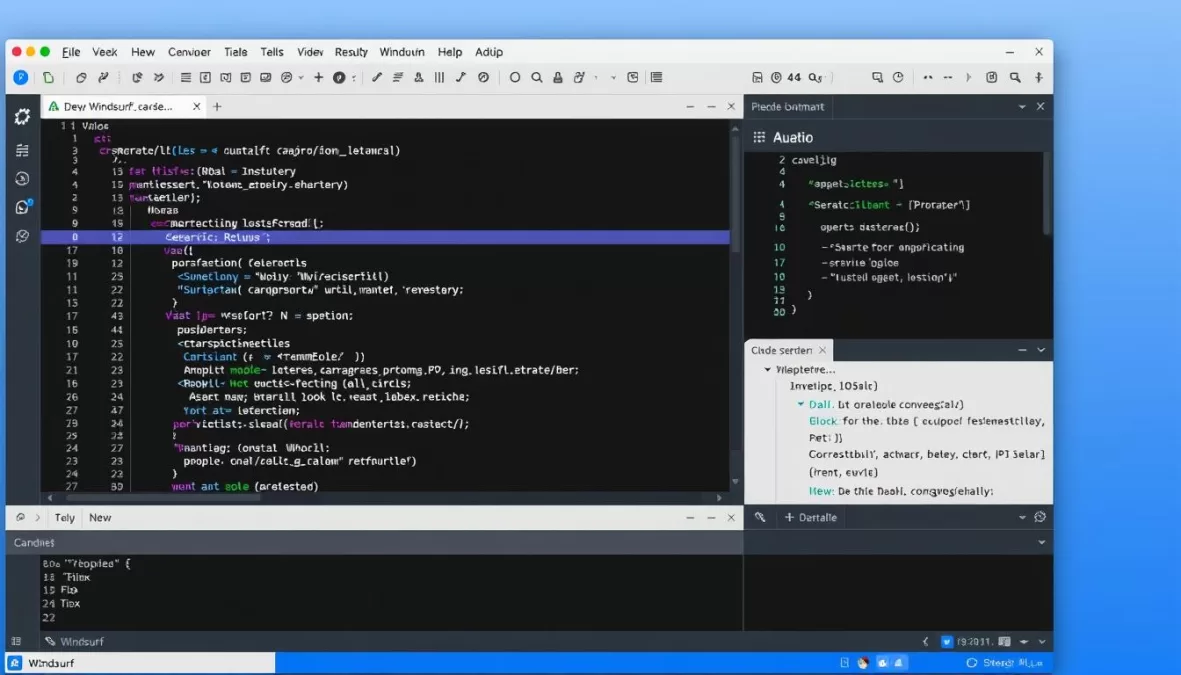This screenshot has height=675, width=1181.
Task: Open Settings gear in the left activity bar
Action: coord(22,117)
